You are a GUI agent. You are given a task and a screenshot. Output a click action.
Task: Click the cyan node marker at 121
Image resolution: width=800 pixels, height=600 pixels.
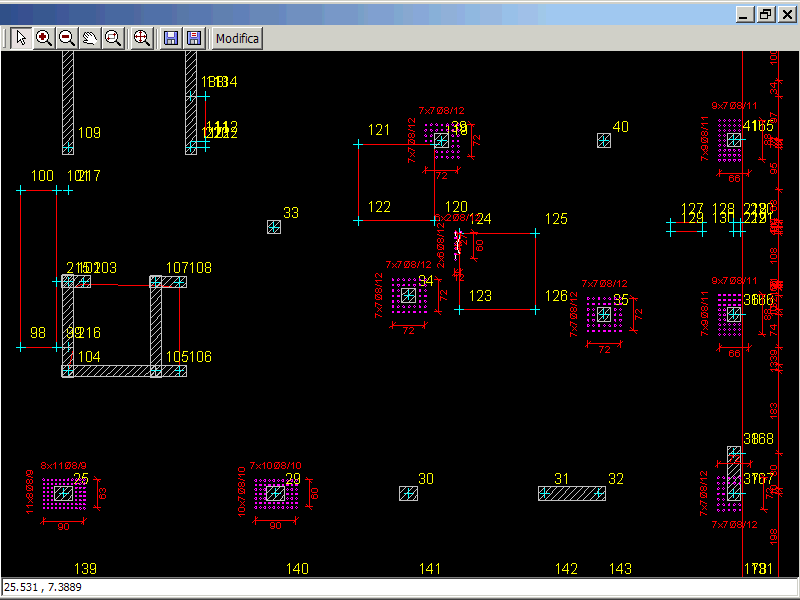358,145
